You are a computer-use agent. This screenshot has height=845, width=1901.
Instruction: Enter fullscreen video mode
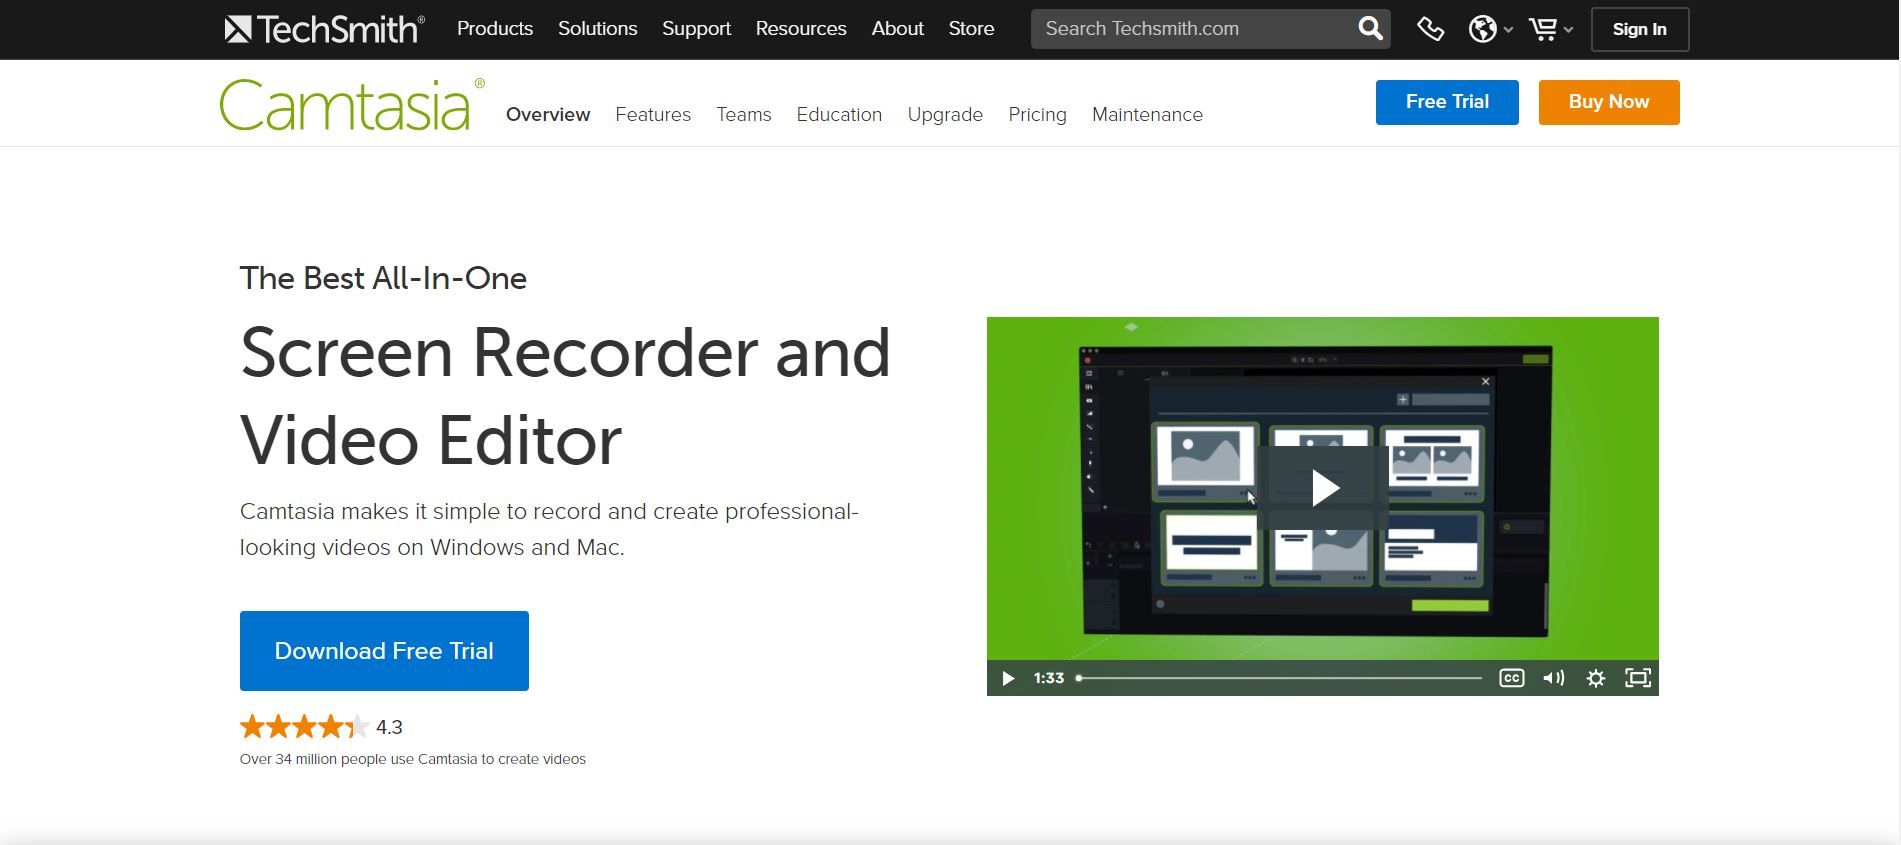pos(1638,678)
